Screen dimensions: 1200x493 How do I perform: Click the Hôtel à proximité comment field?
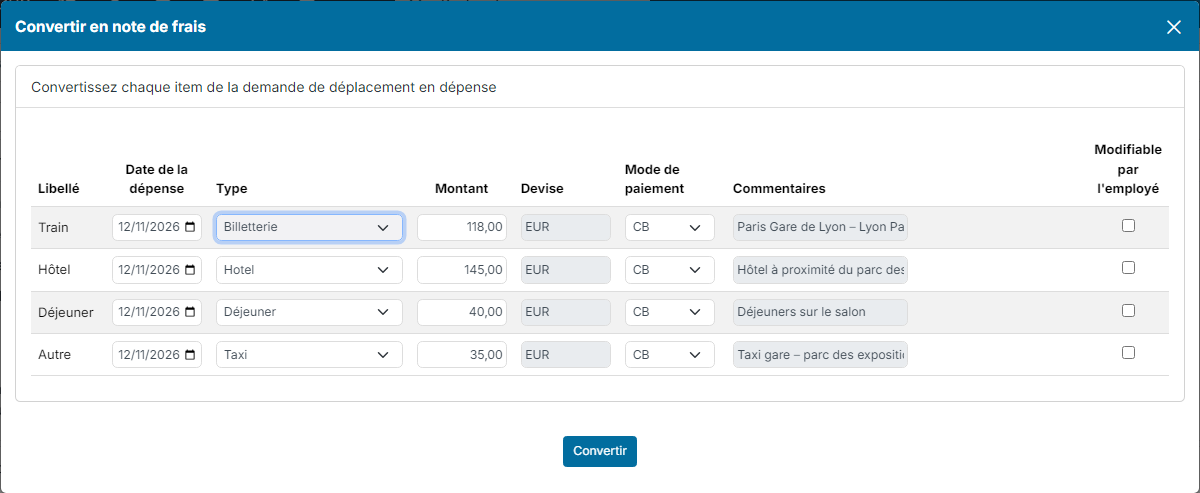(x=820, y=270)
